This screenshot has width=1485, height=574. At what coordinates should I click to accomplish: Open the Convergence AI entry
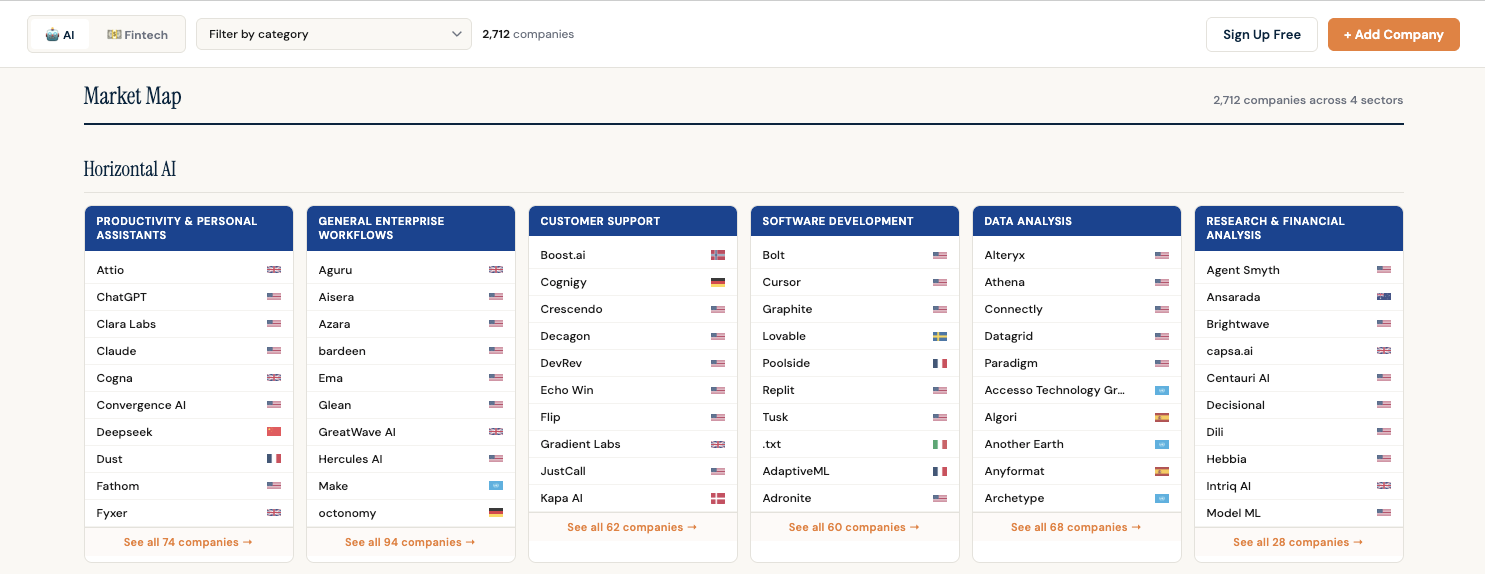click(x=189, y=405)
